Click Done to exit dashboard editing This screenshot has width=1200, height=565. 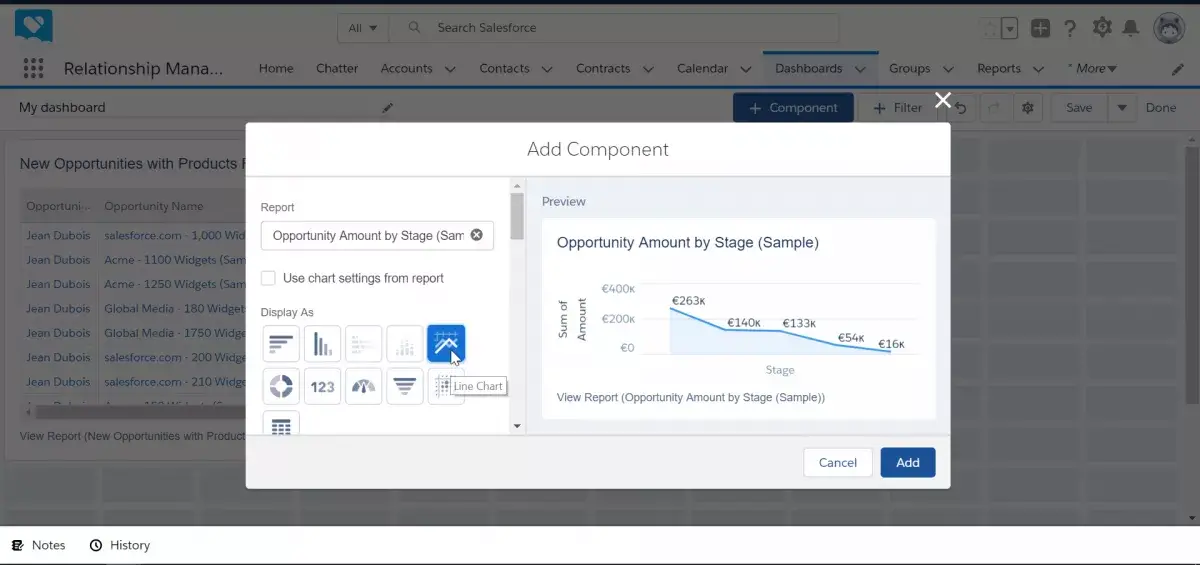tap(1161, 108)
